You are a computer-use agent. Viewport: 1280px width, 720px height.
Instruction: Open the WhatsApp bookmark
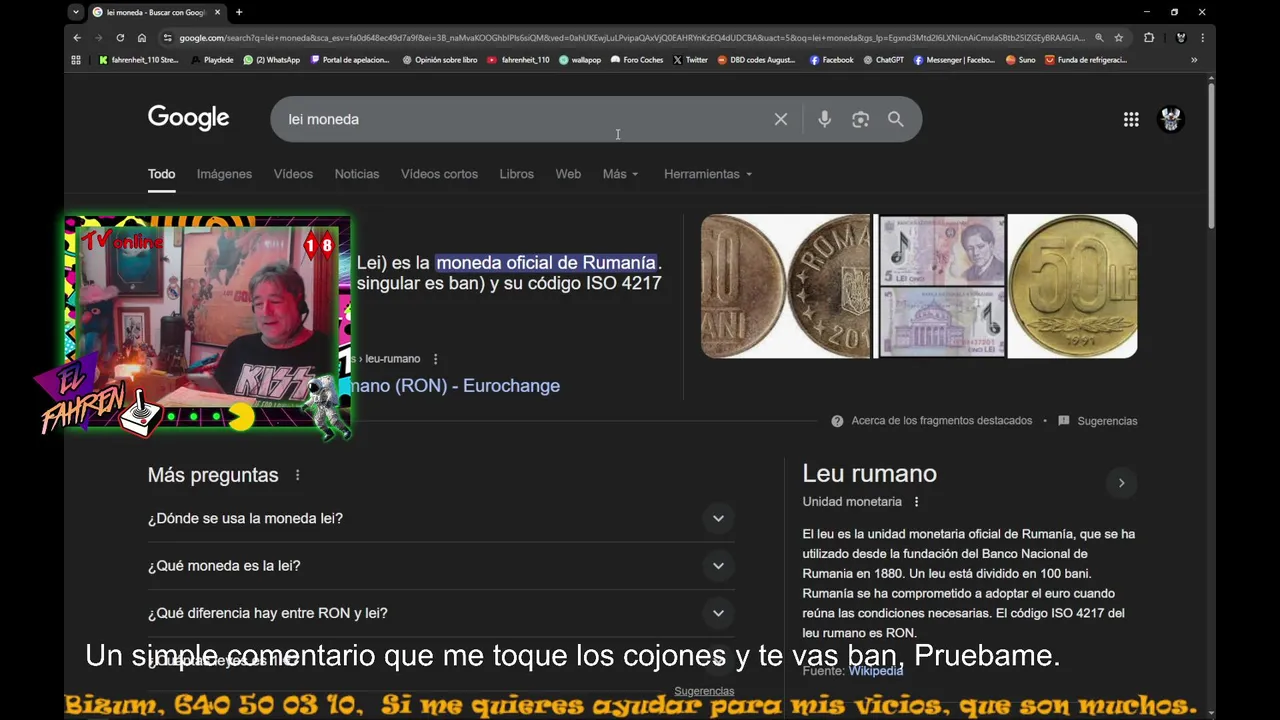tap(272, 60)
